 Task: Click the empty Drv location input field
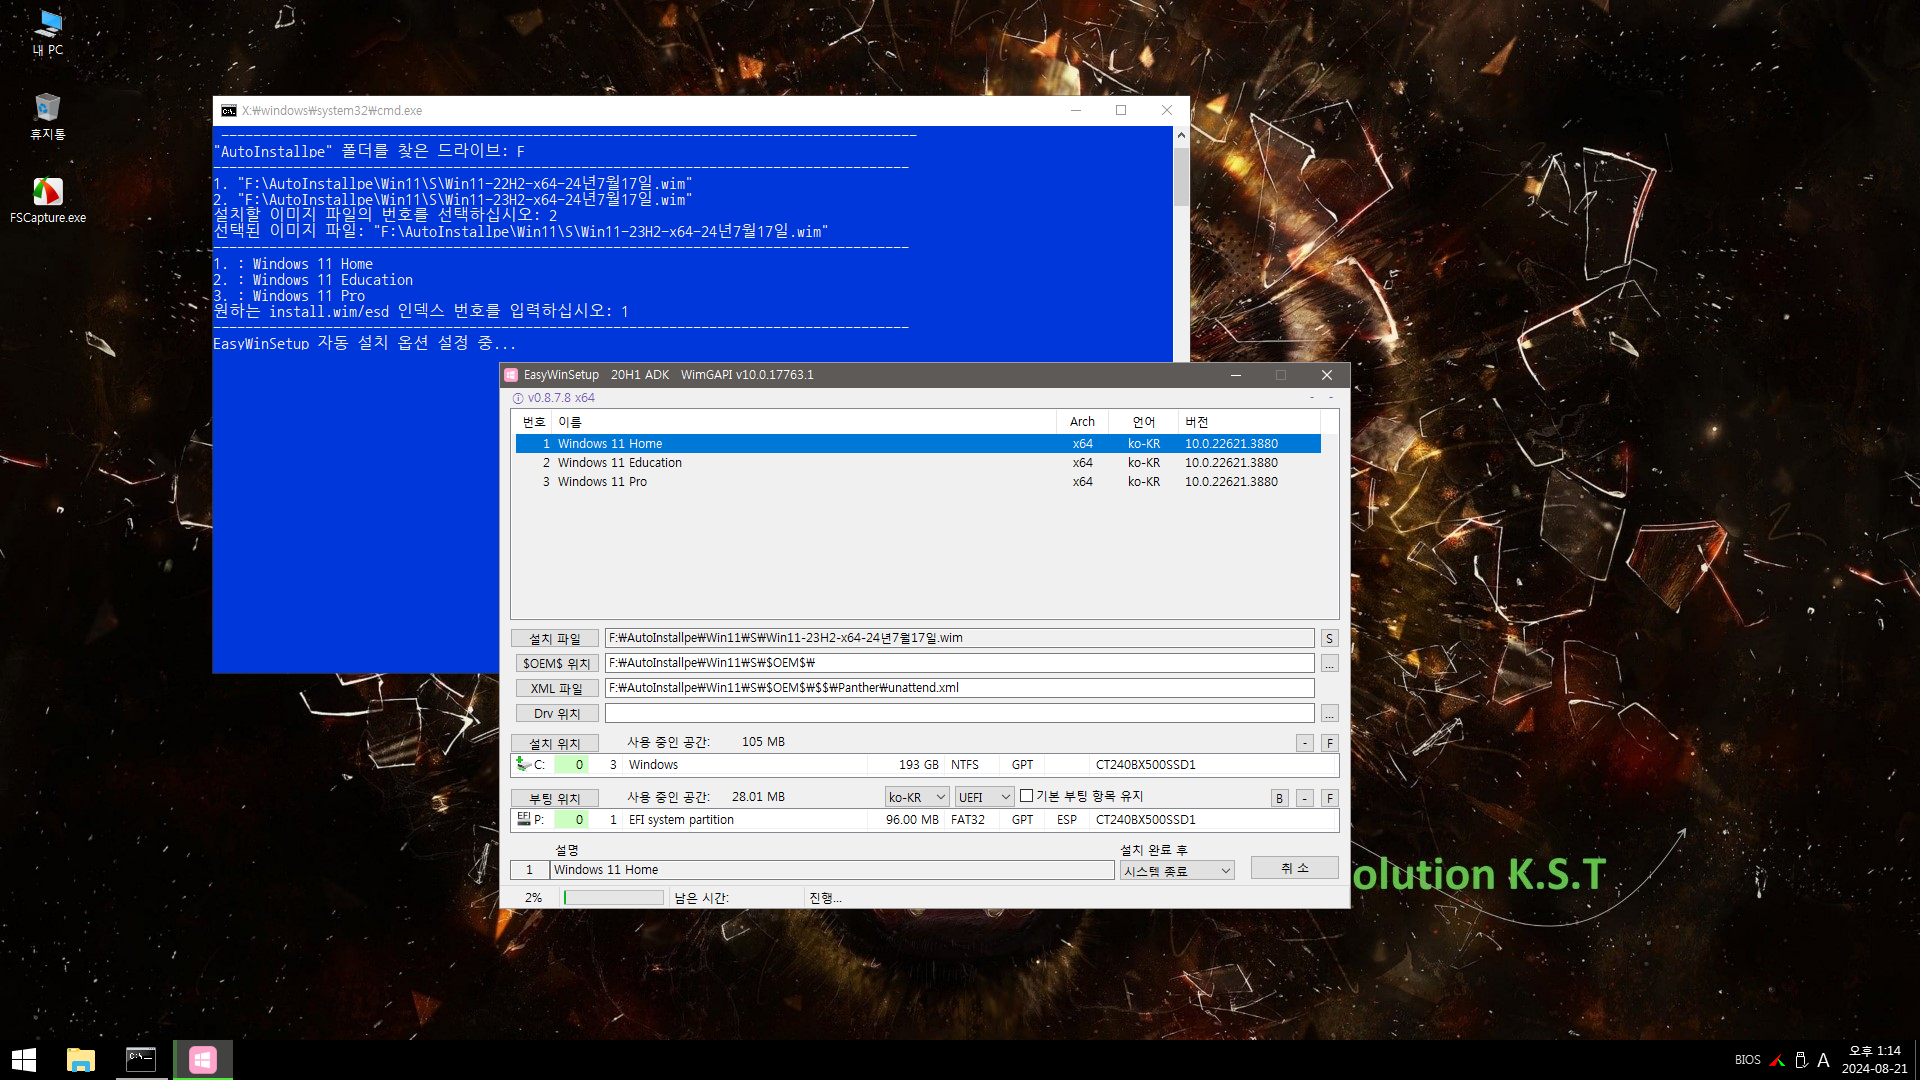coord(959,713)
